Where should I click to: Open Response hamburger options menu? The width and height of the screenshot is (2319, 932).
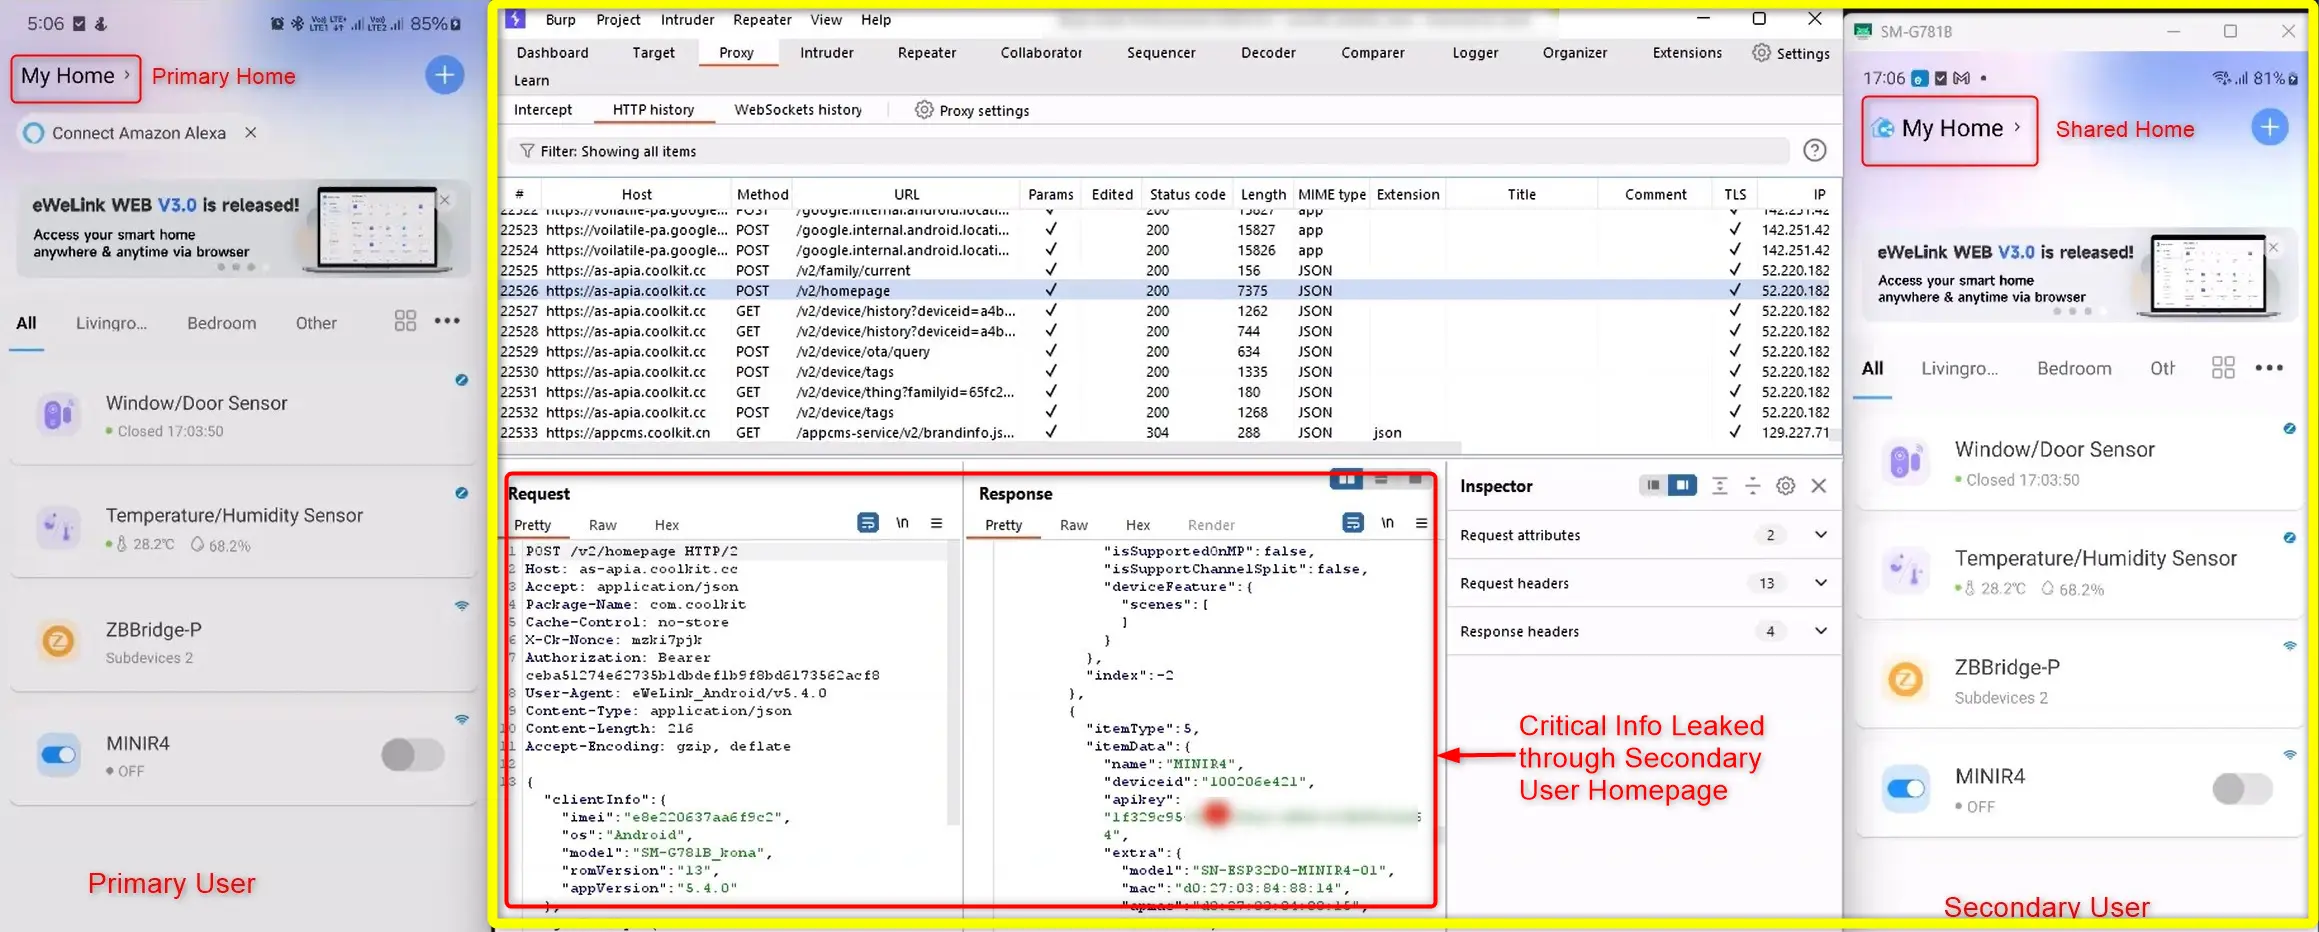click(x=1421, y=523)
